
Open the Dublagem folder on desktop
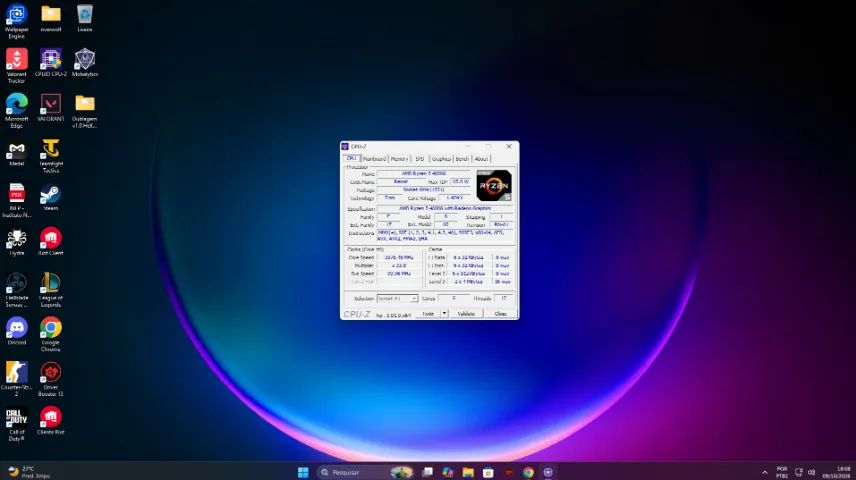(85, 110)
